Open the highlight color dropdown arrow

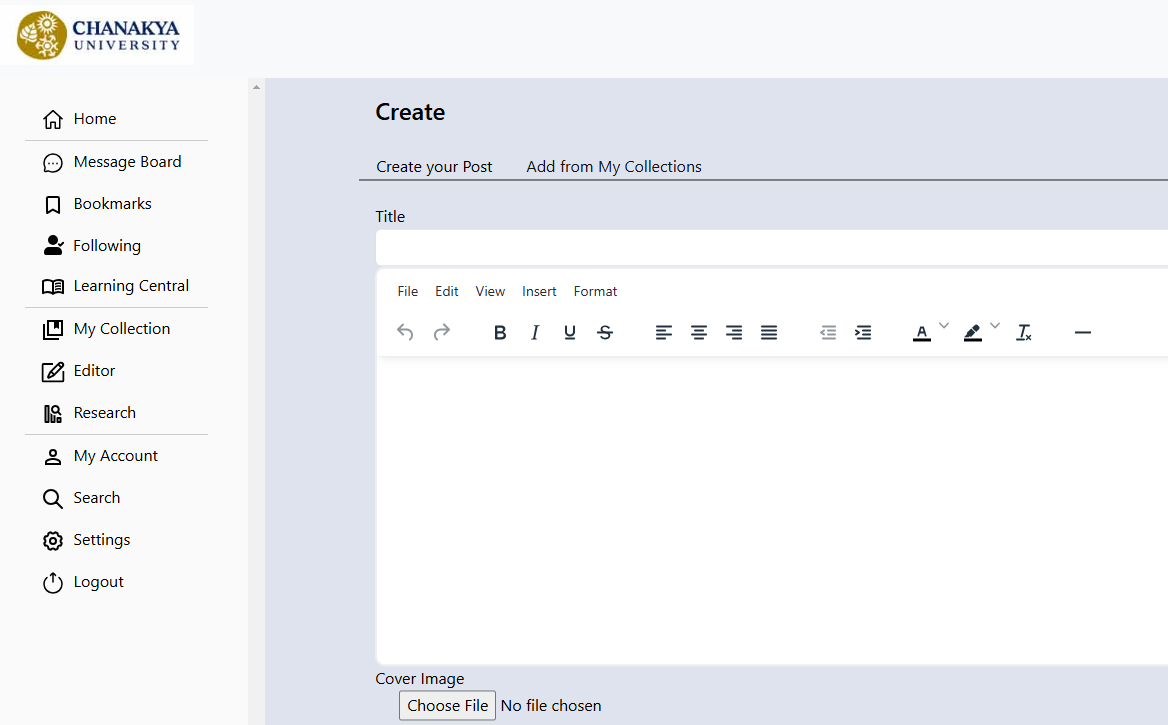coord(995,326)
